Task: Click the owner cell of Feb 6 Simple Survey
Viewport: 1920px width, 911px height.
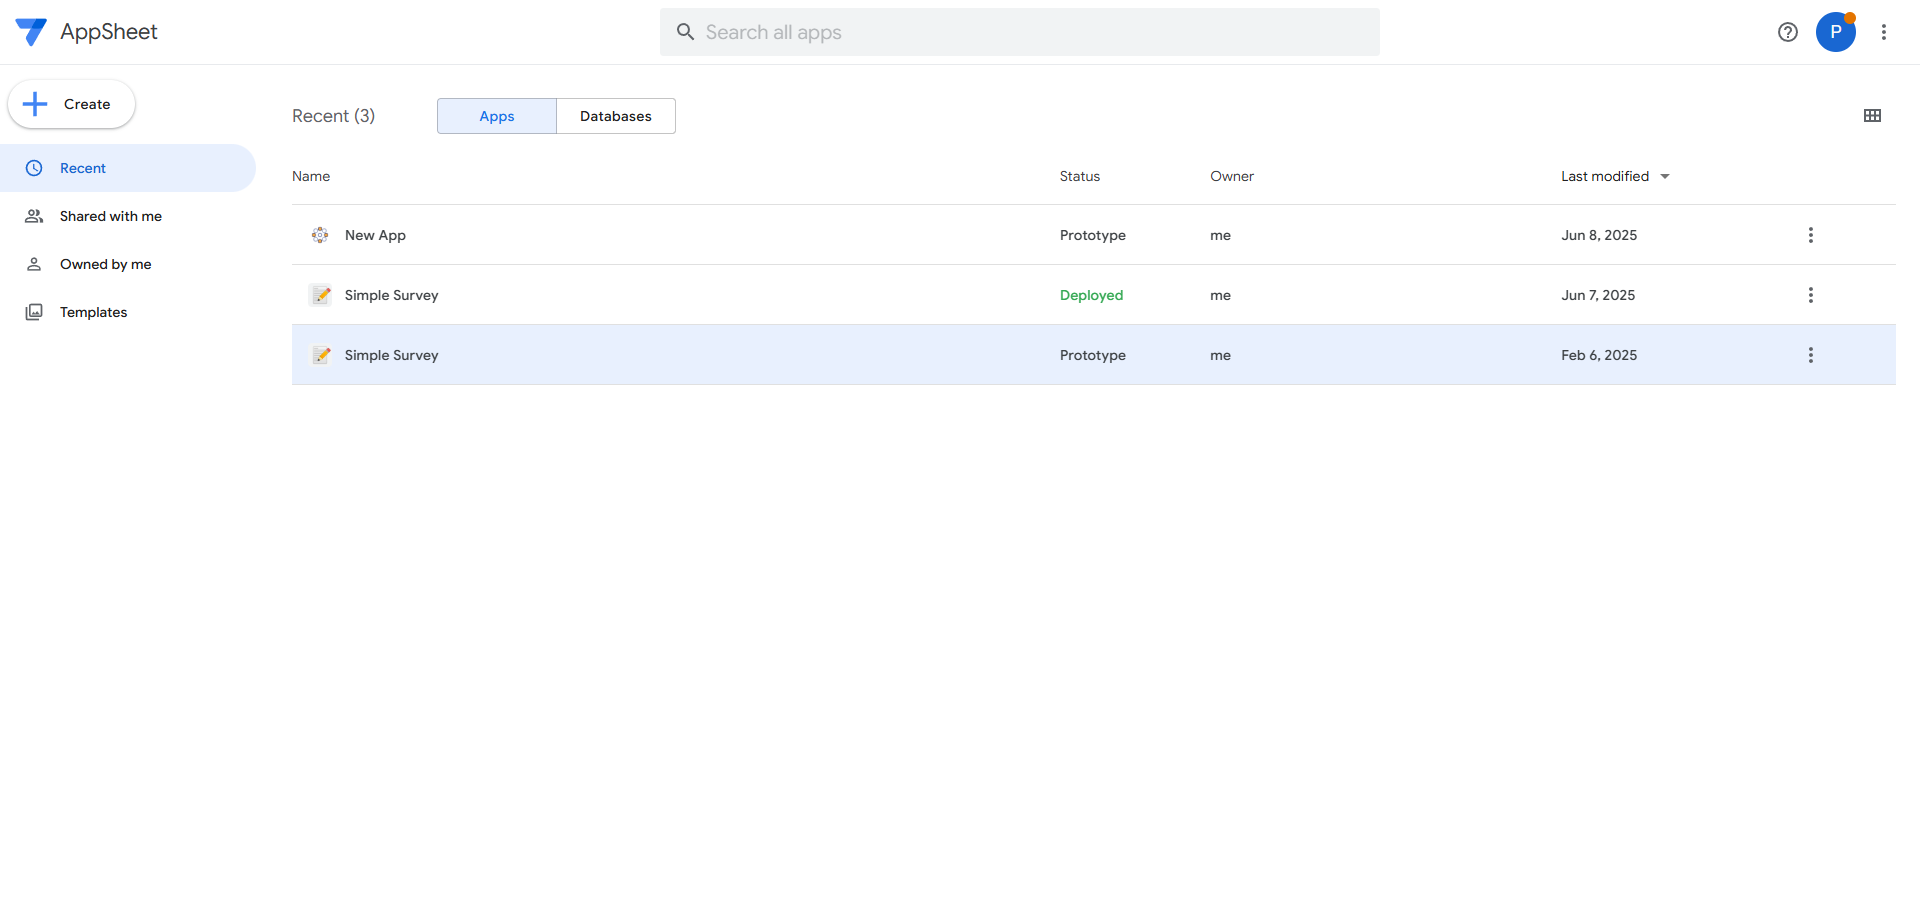Action: coord(1220,355)
